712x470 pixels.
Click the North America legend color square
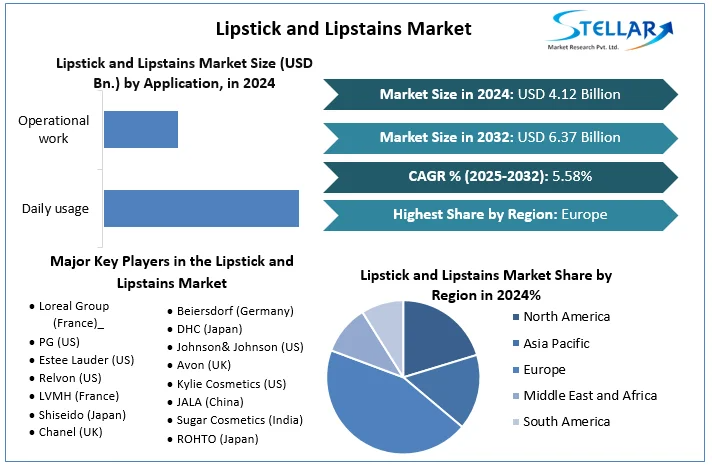(x=516, y=317)
